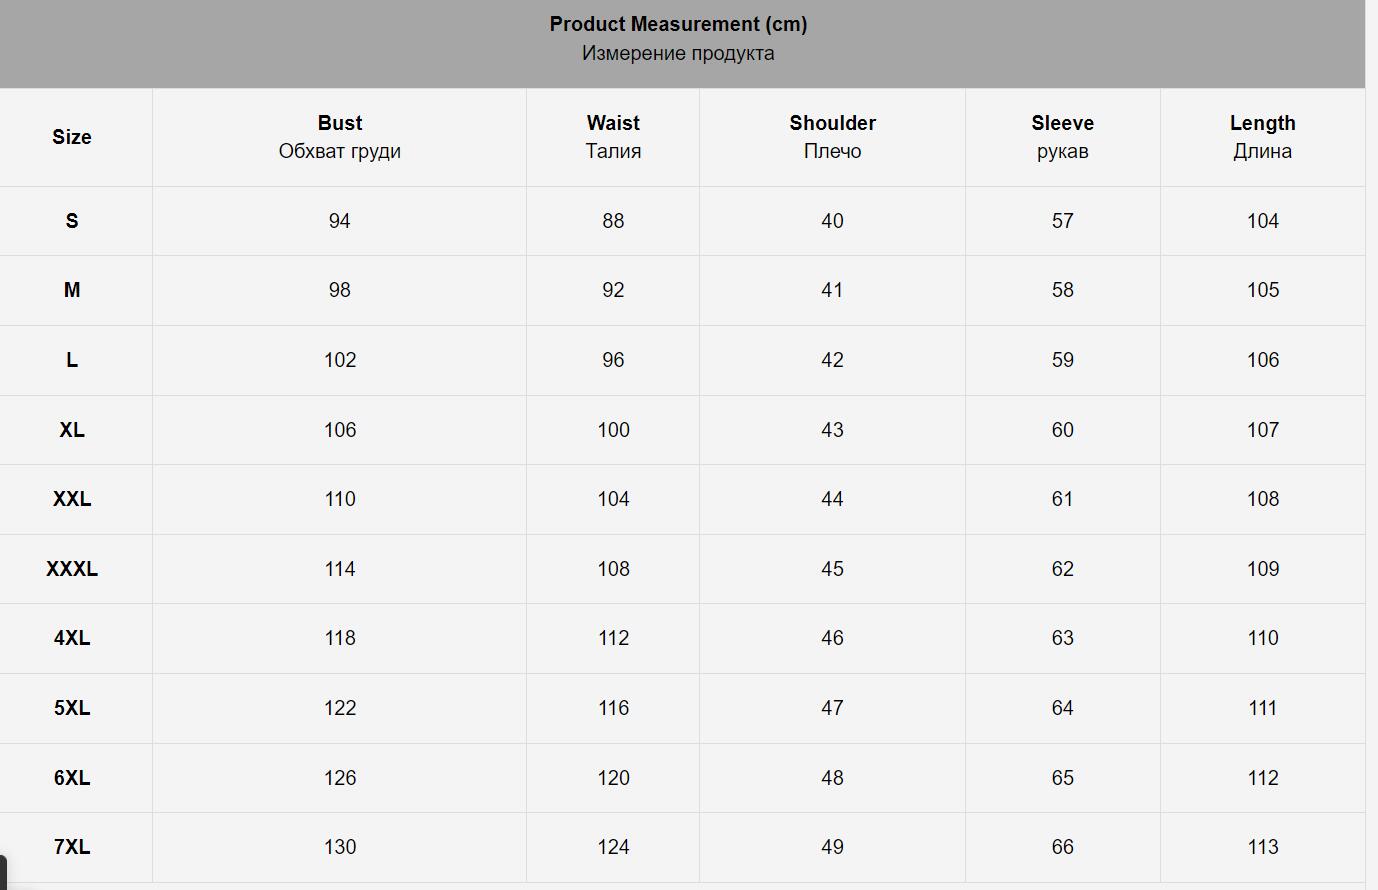The height and width of the screenshot is (890, 1378).
Task: Select the XXXL size row label
Action: tap(72, 569)
